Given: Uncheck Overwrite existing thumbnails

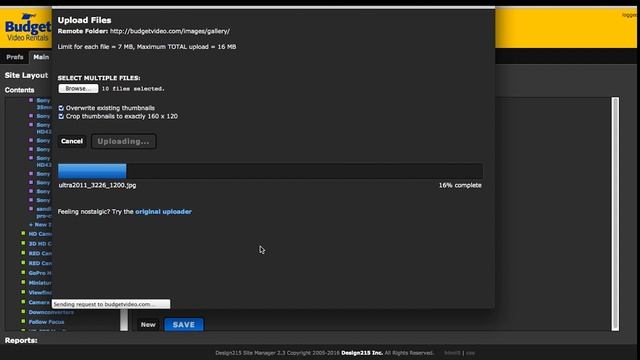Looking at the screenshot, I should click(61, 108).
